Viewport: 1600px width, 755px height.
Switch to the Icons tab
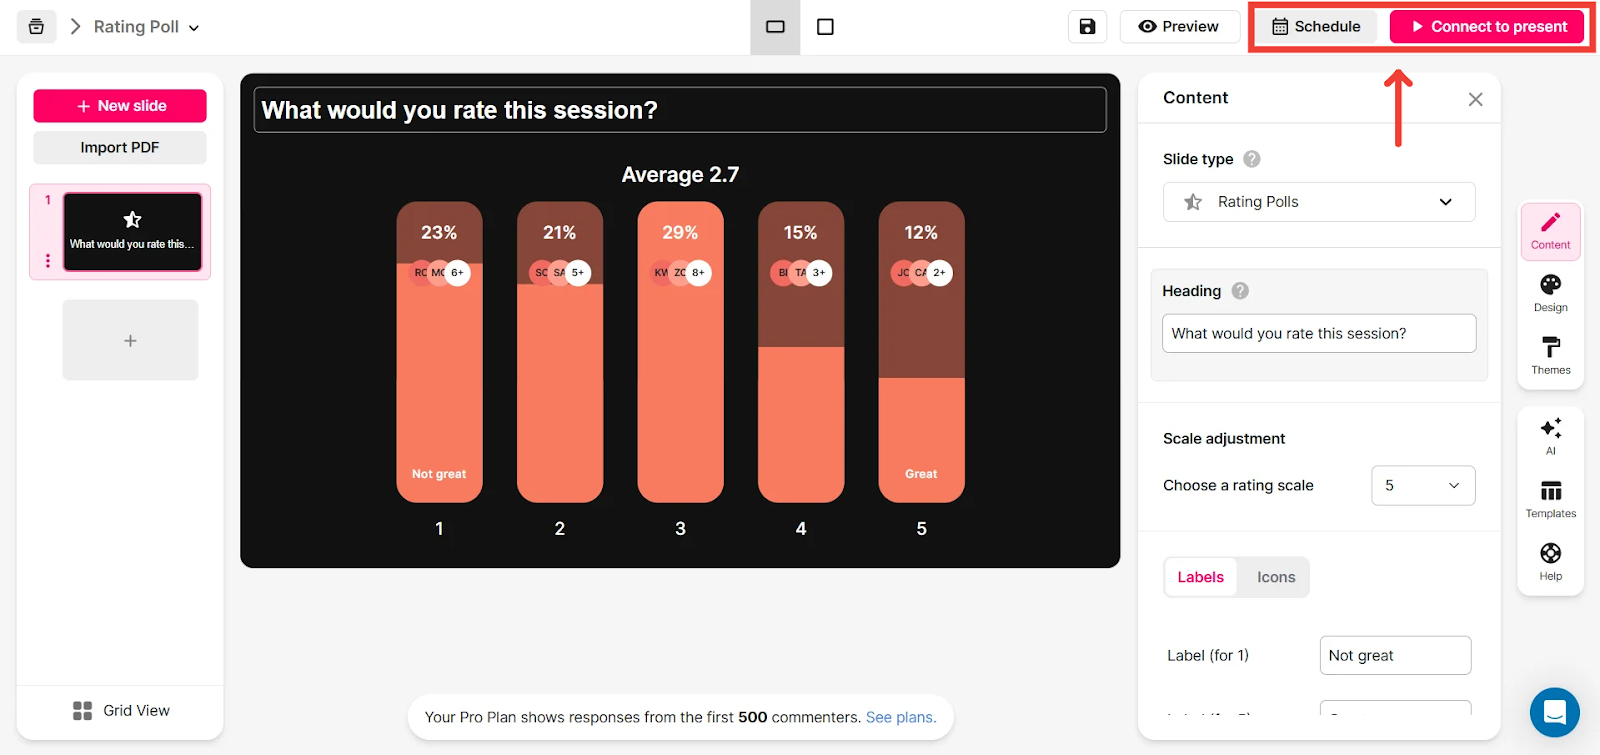point(1275,577)
